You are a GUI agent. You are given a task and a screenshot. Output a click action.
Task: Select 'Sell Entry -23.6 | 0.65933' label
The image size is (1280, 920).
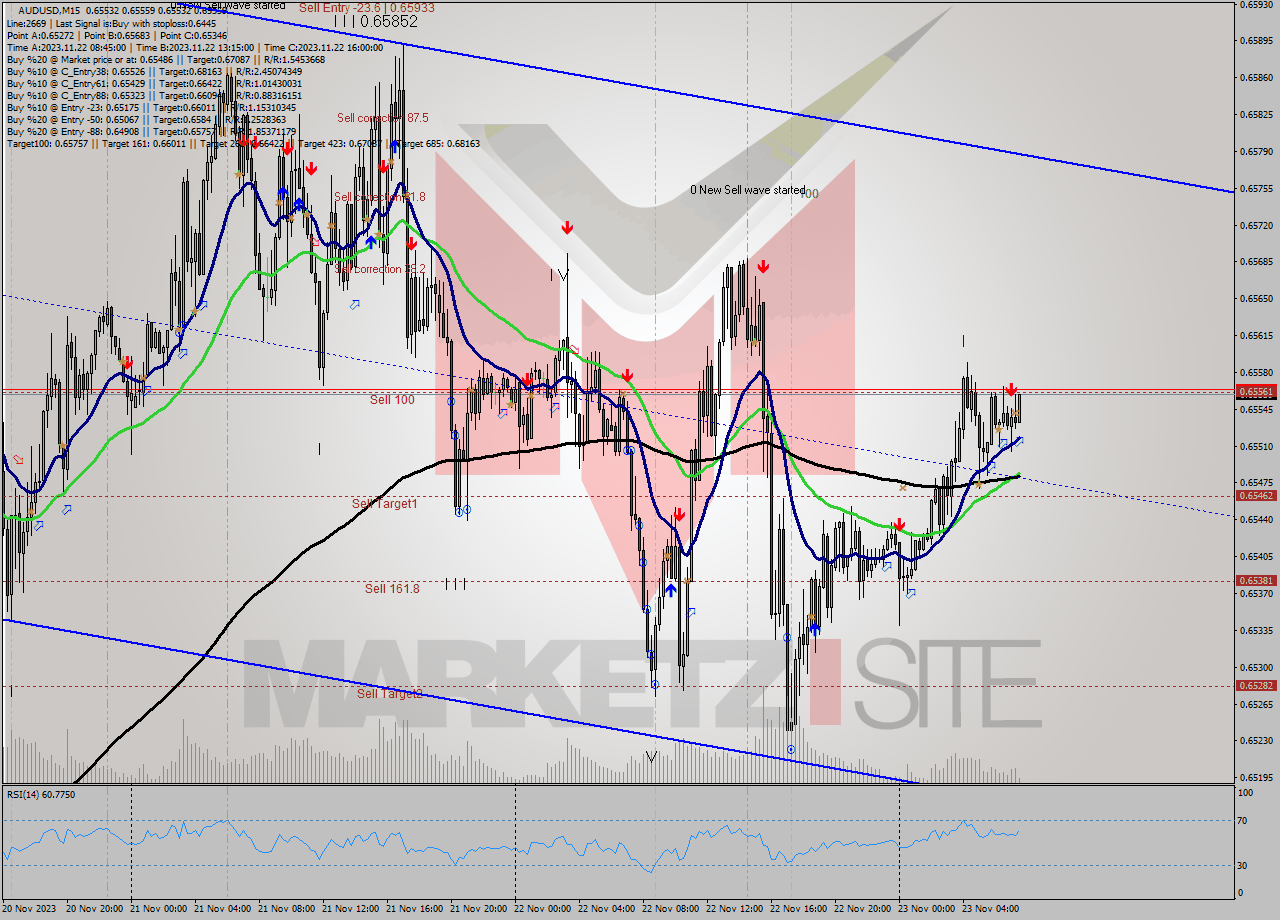[x=367, y=7]
